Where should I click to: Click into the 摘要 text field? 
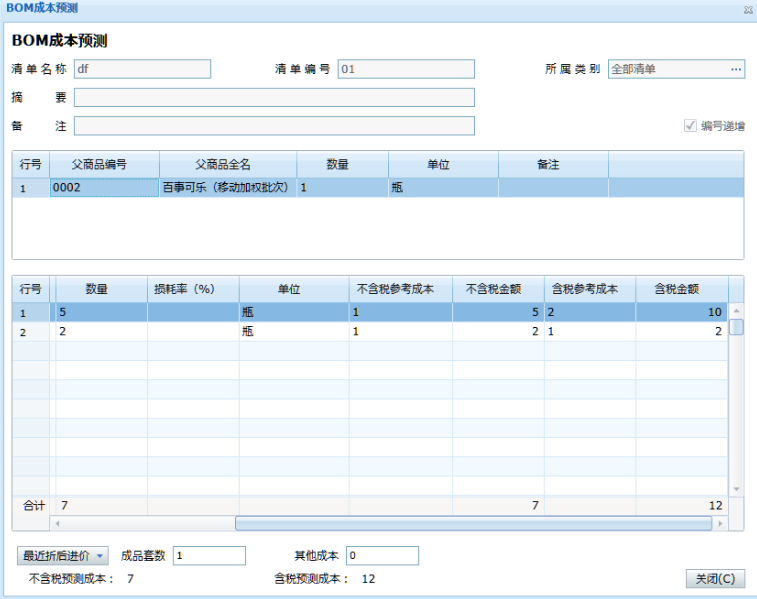coord(274,98)
